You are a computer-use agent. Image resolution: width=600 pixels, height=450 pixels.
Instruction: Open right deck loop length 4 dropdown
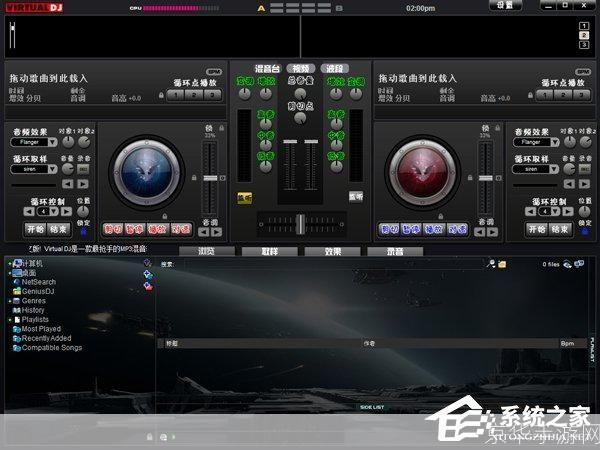tap(555, 212)
